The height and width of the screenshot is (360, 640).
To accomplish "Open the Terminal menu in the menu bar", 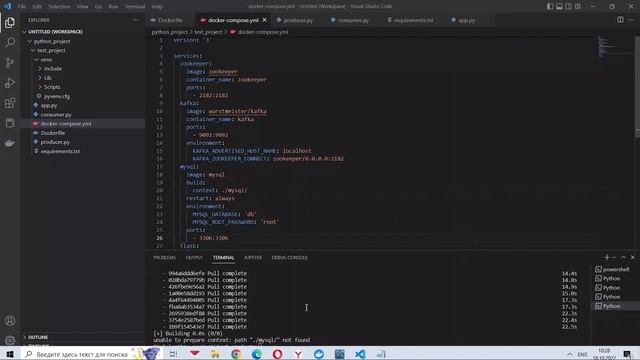I will click(135, 7).
